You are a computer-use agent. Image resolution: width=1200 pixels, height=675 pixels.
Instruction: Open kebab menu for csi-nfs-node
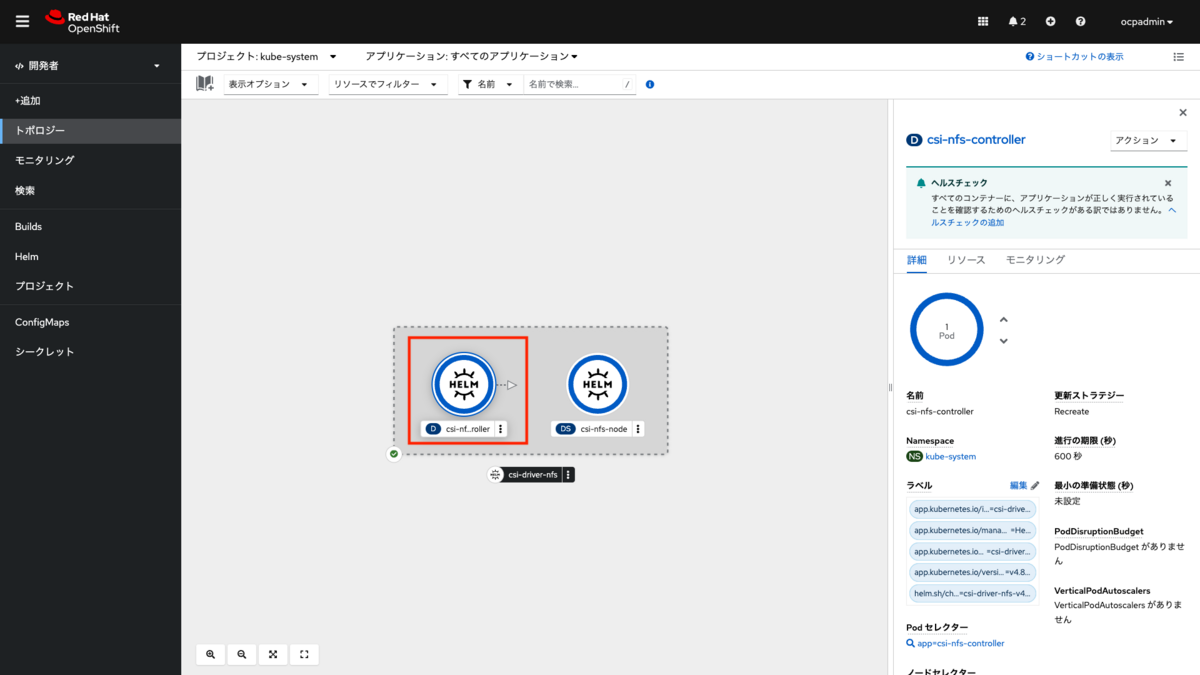point(638,429)
